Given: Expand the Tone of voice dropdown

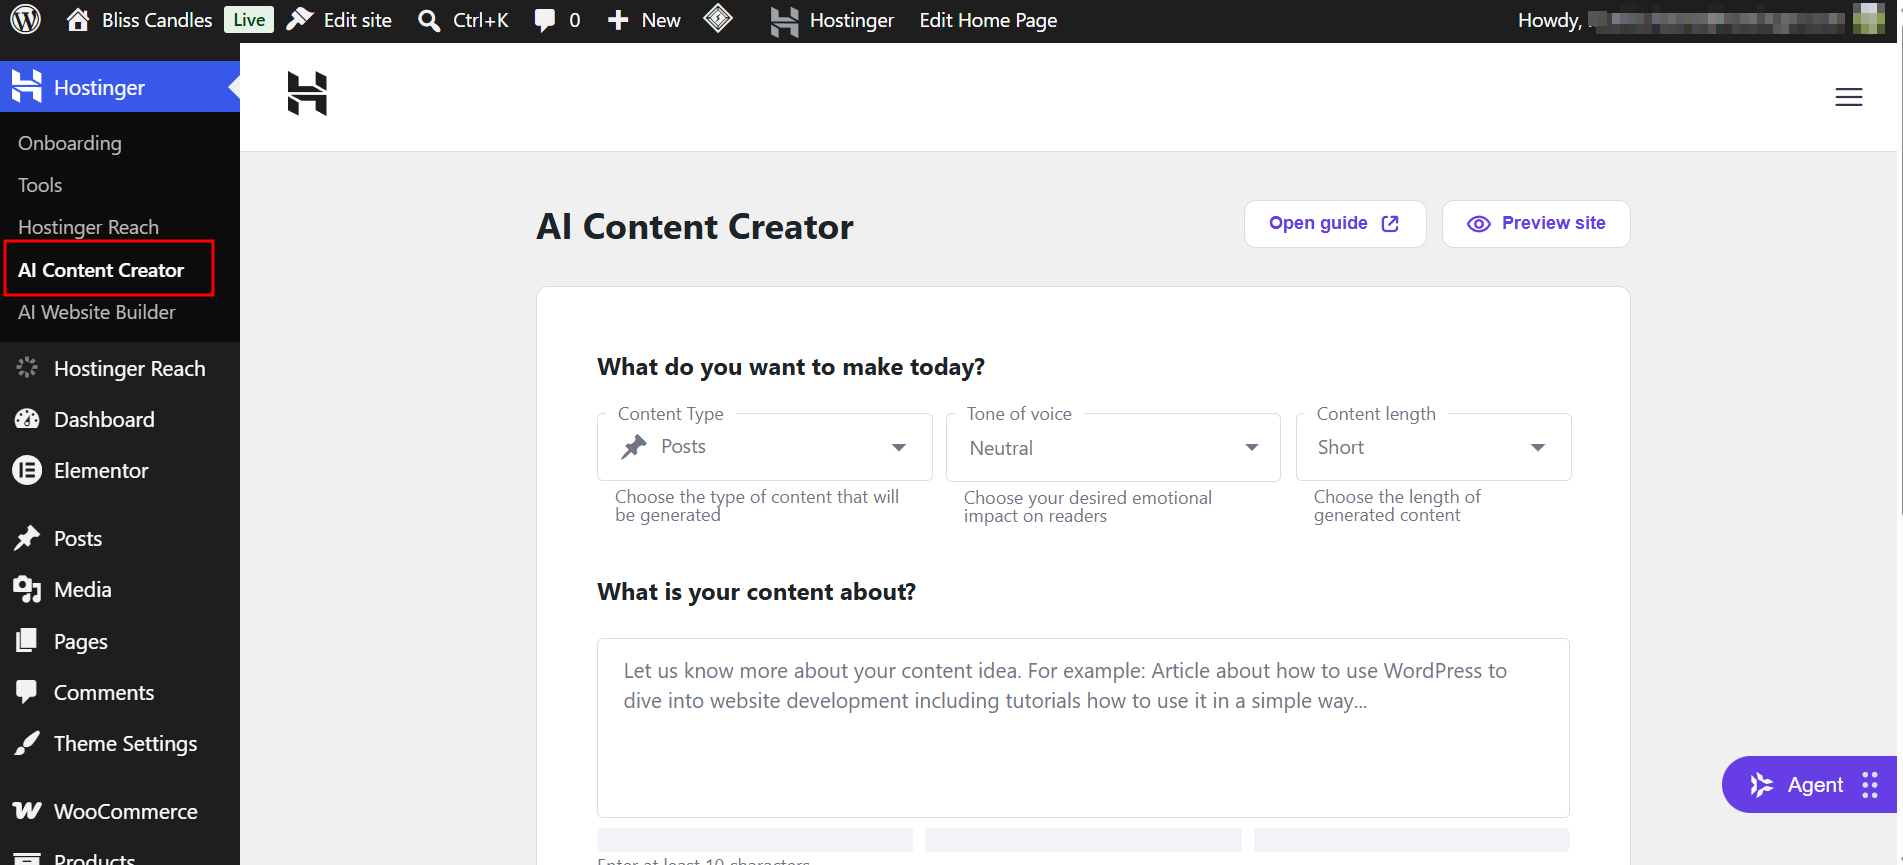Looking at the screenshot, I should 1113,447.
